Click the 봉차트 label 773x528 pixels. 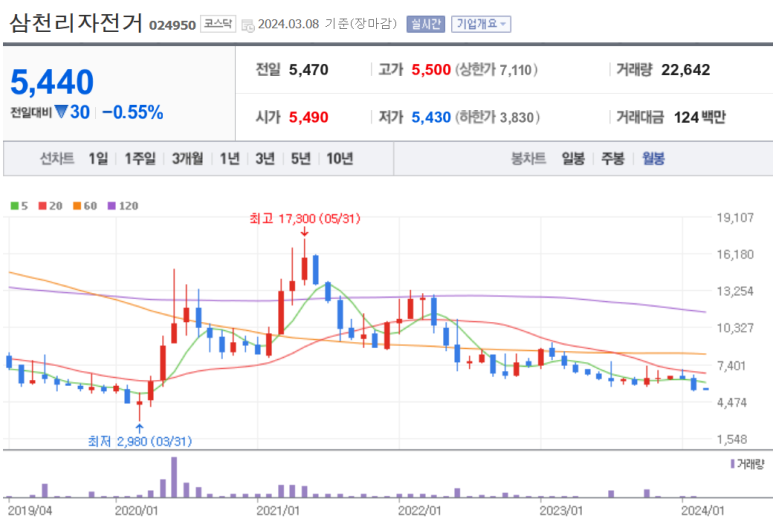[528, 159]
